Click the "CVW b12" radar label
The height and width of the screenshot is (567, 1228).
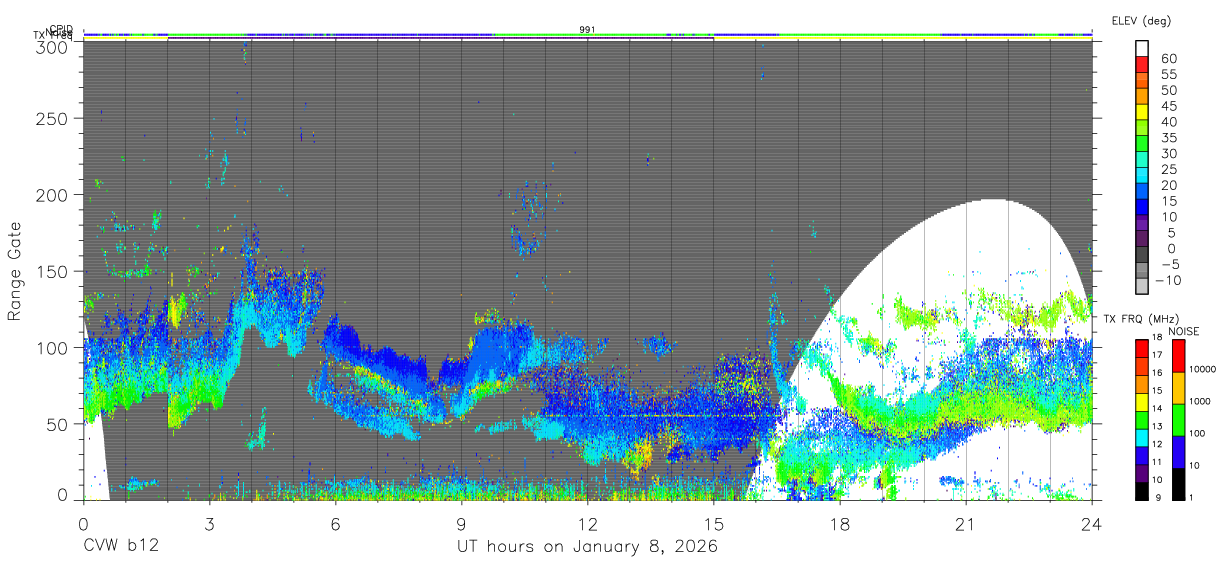(x=121, y=547)
